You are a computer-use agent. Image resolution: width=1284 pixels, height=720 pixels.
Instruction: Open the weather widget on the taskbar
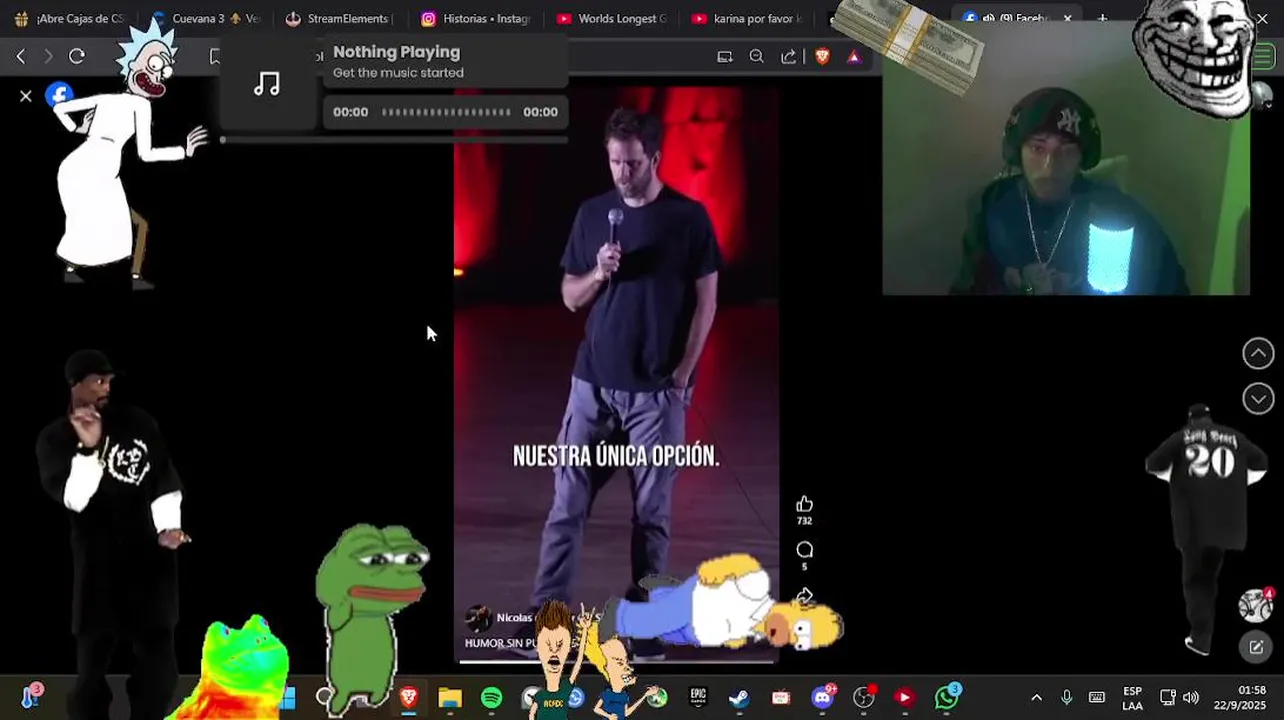(x=30, y=697)
